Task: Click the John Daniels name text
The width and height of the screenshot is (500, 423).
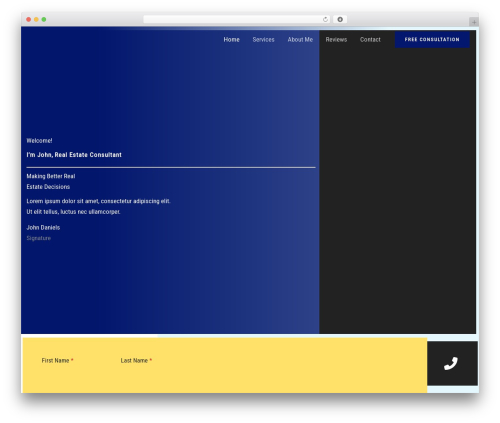Action: click(x=43, y=227)
